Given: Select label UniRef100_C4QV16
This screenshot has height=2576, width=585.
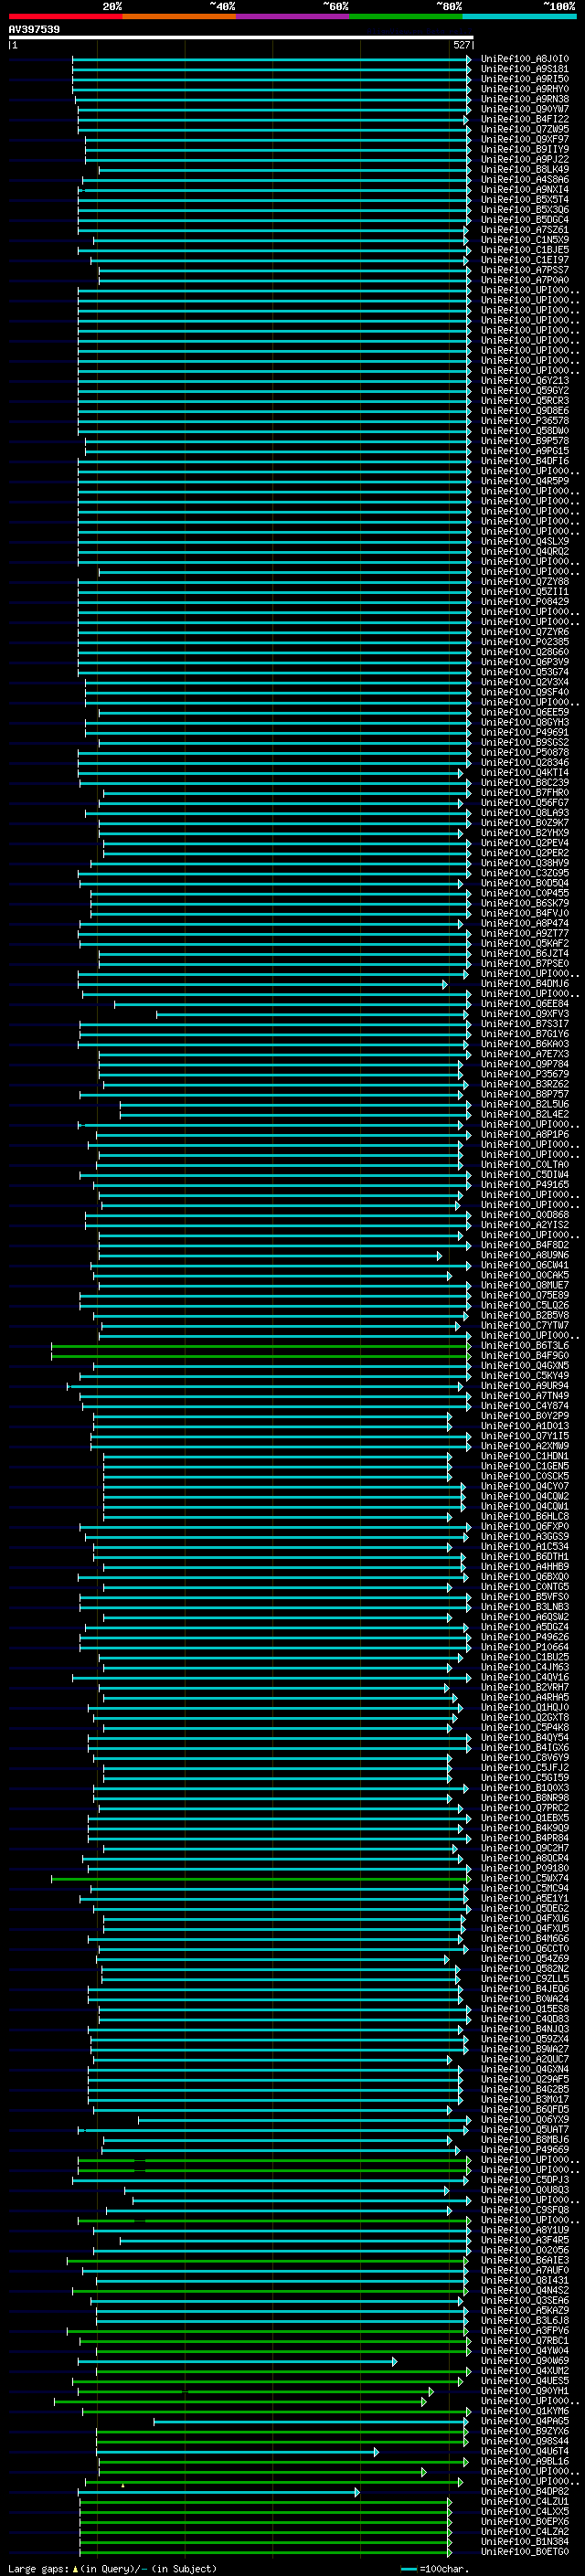Looking at the screenshot, I should coord(525,1677).
